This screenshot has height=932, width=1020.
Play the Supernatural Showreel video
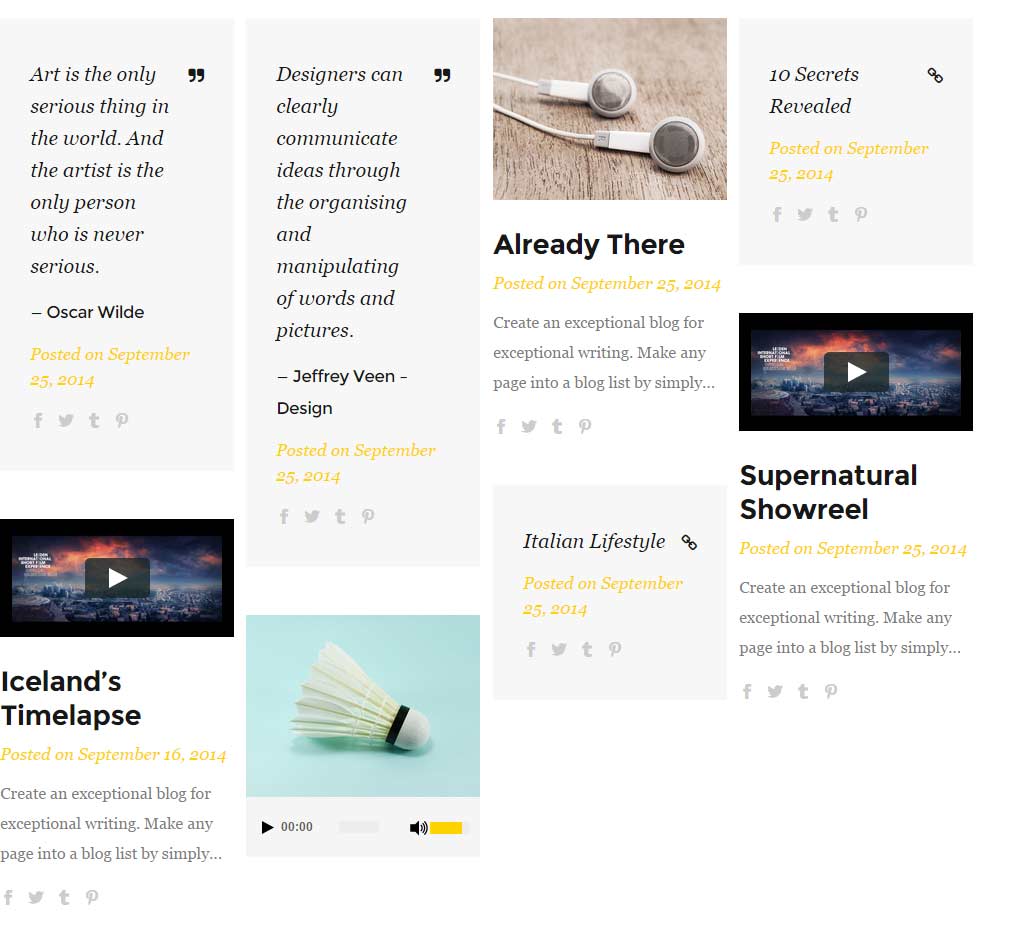pos(856,372)
